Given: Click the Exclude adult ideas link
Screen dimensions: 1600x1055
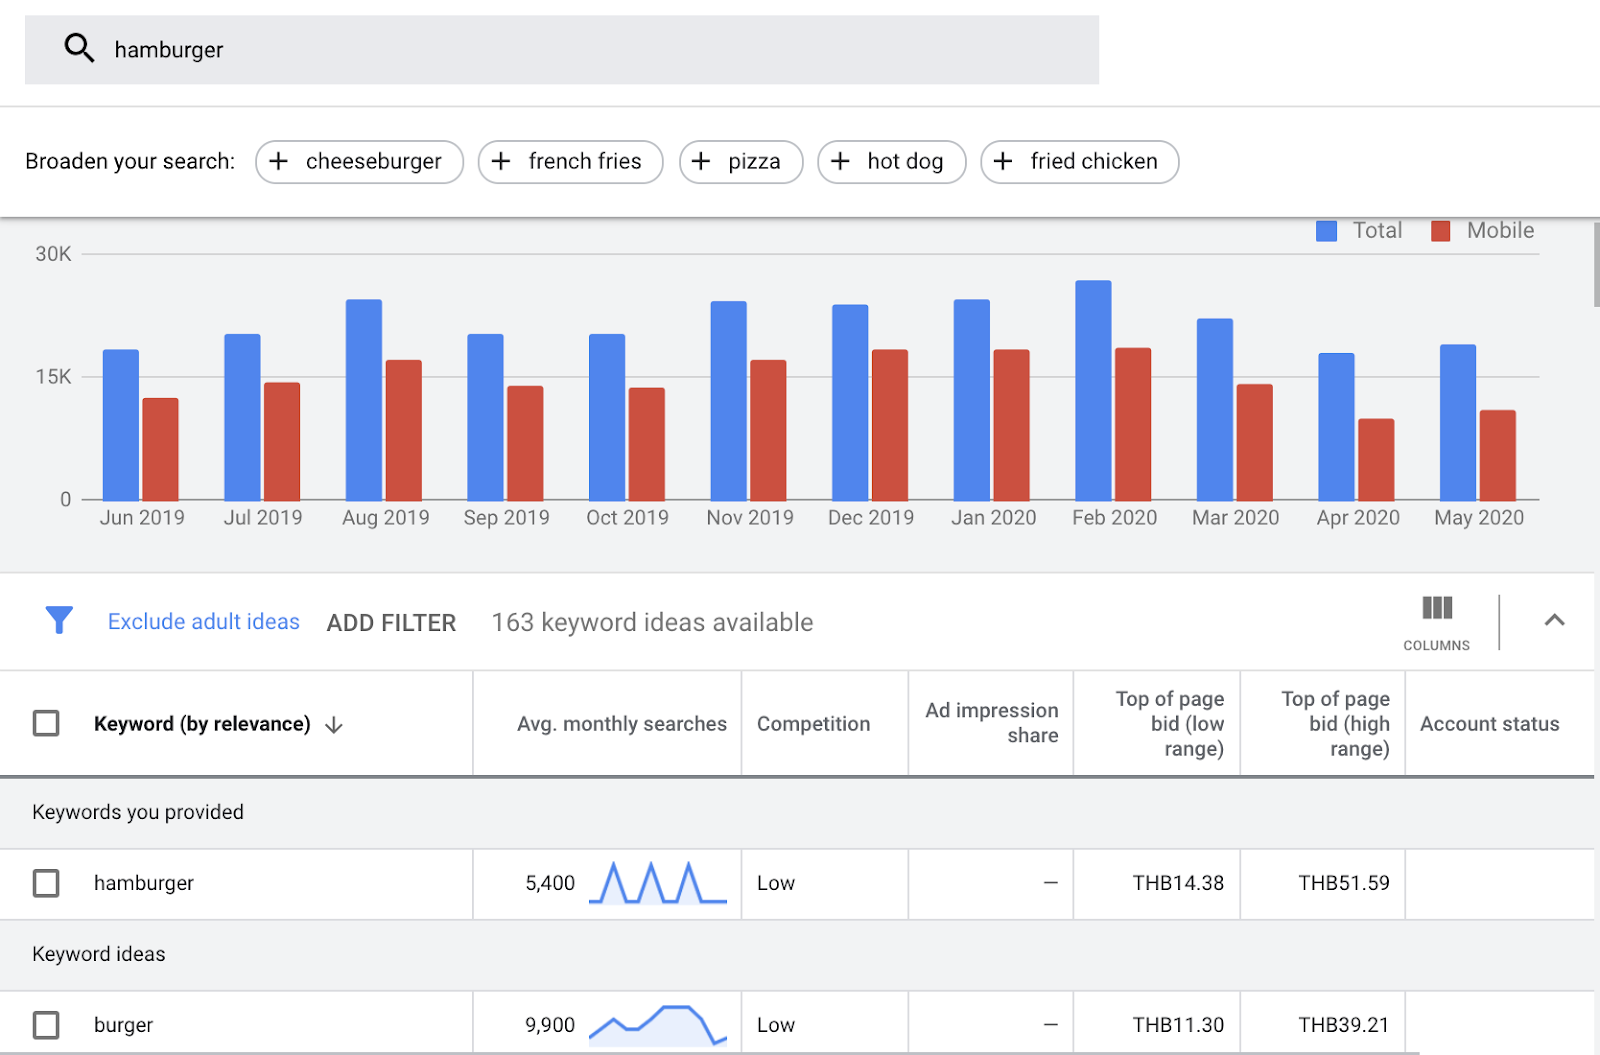Looking at the screenshot, I should point(204,622).
